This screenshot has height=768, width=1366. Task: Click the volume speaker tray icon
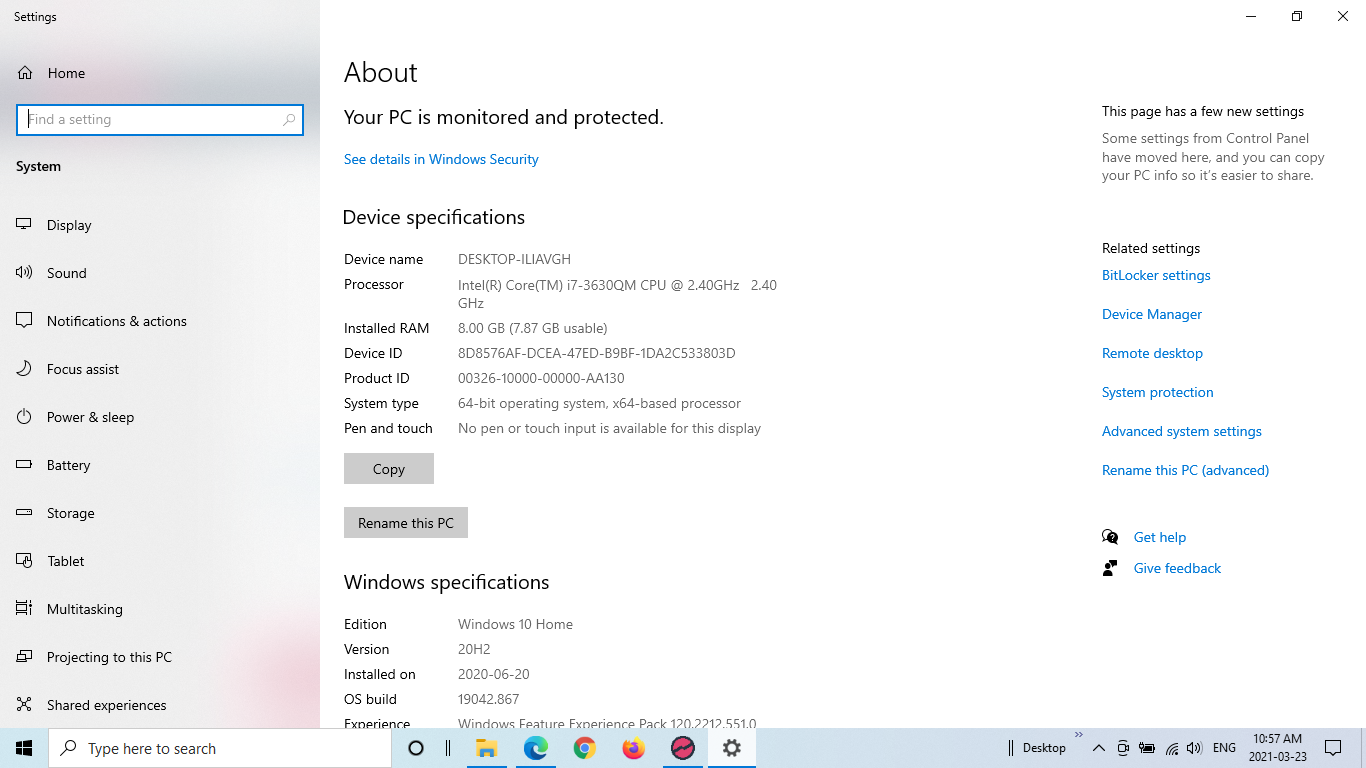(1195, 748)
